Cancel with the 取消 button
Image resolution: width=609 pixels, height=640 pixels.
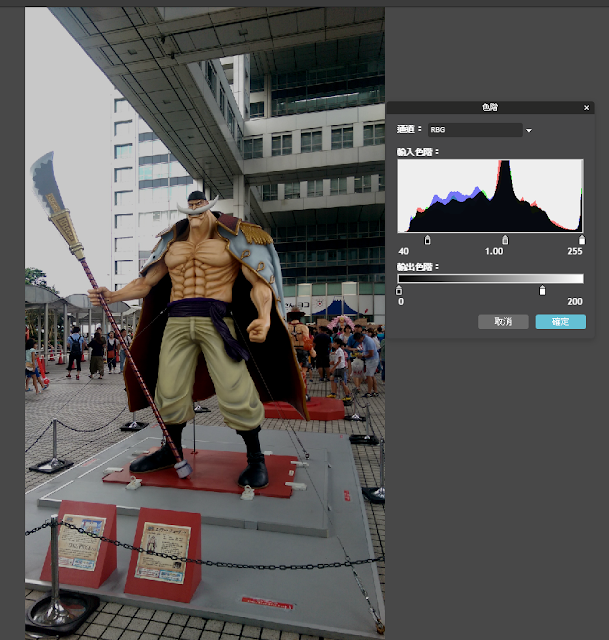[x=503, y=322]
